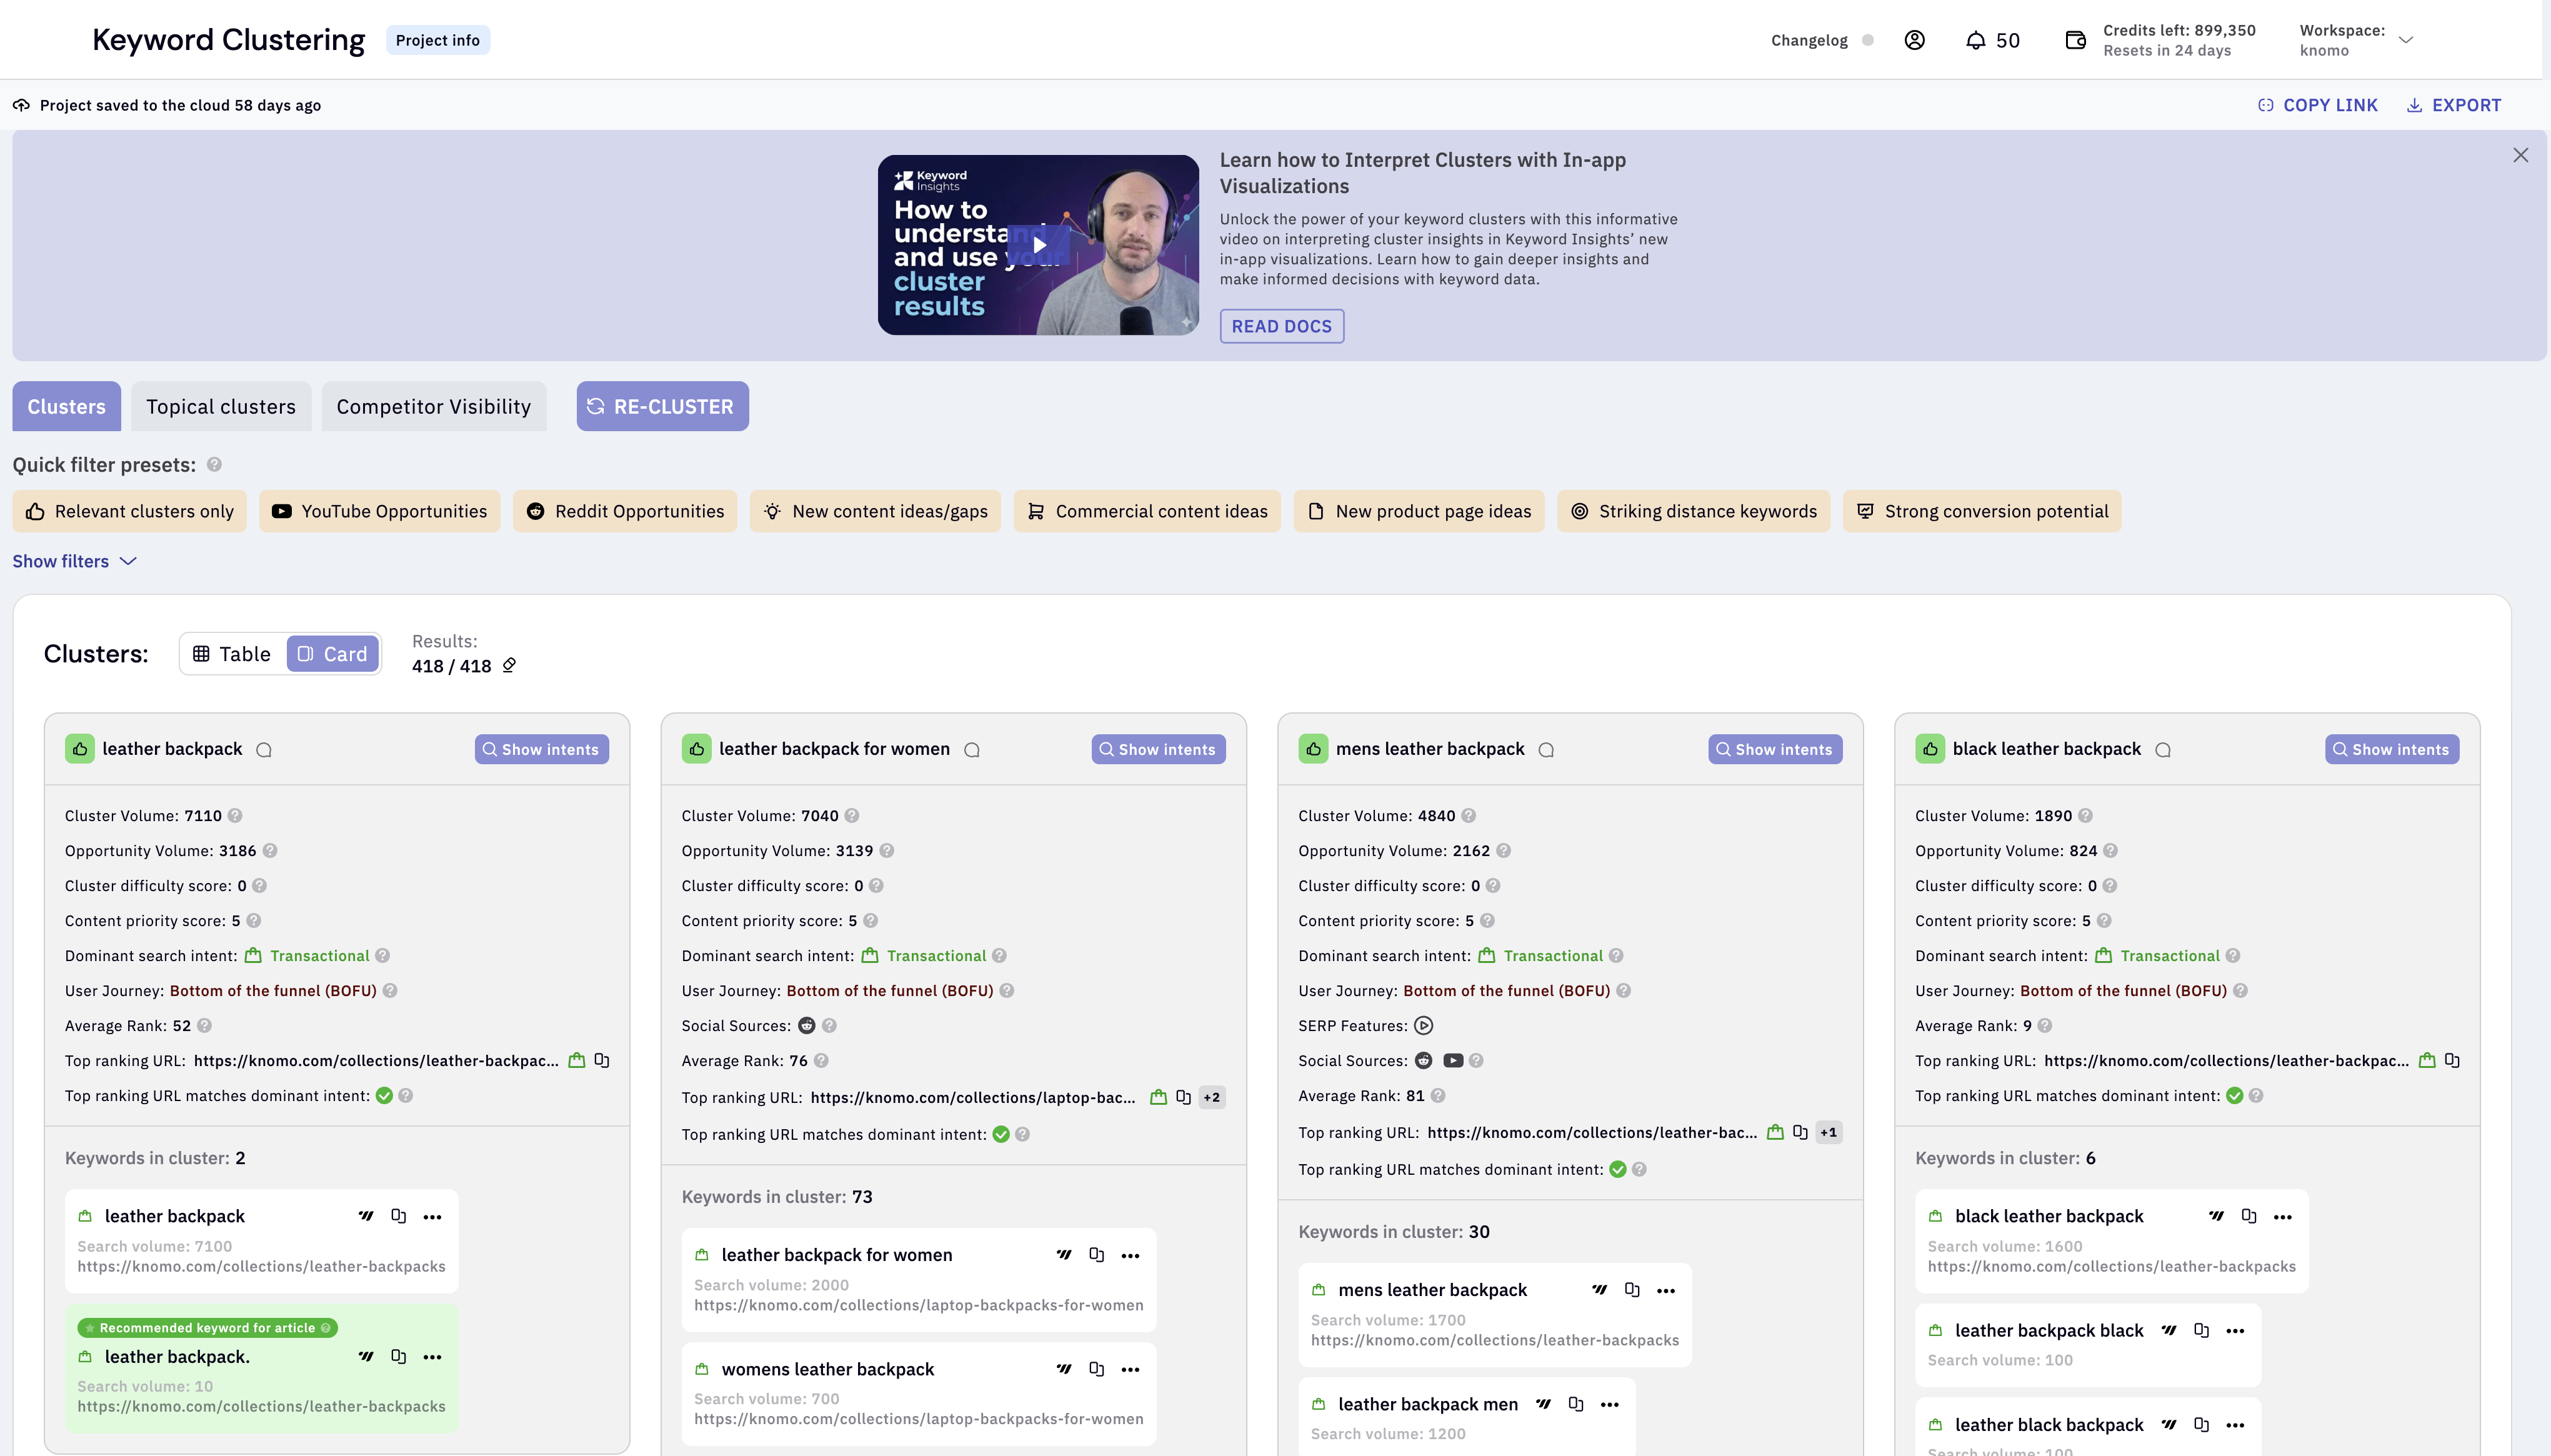Open the Competitor Visibility tab

[x=433, y=407]
